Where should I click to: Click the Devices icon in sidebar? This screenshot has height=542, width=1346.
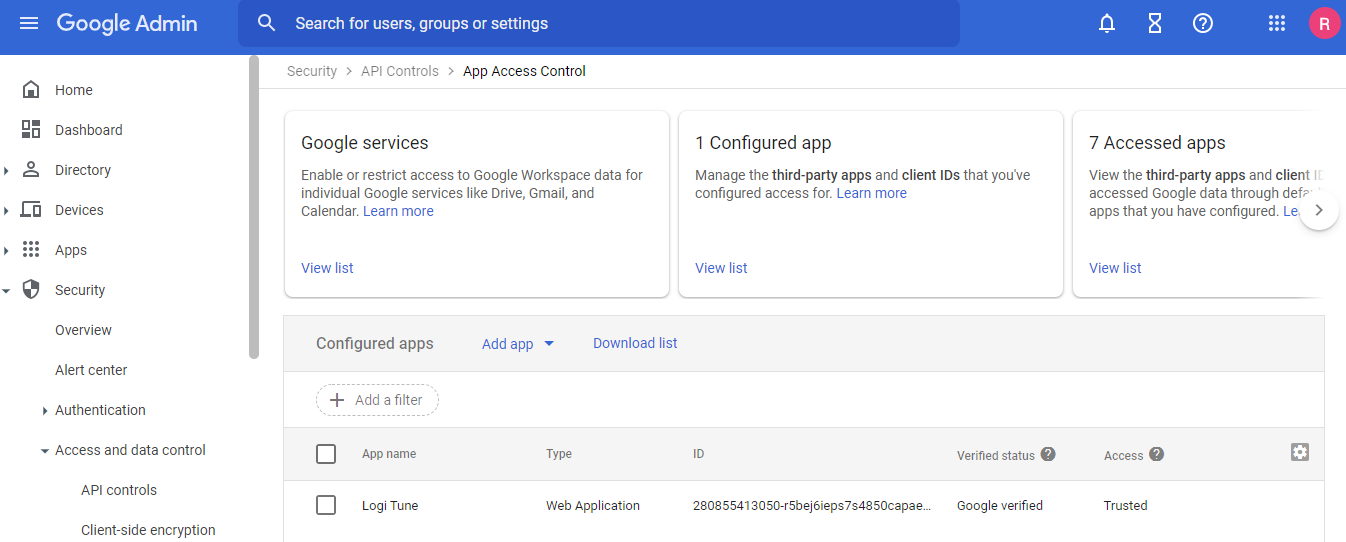point(31,209)
